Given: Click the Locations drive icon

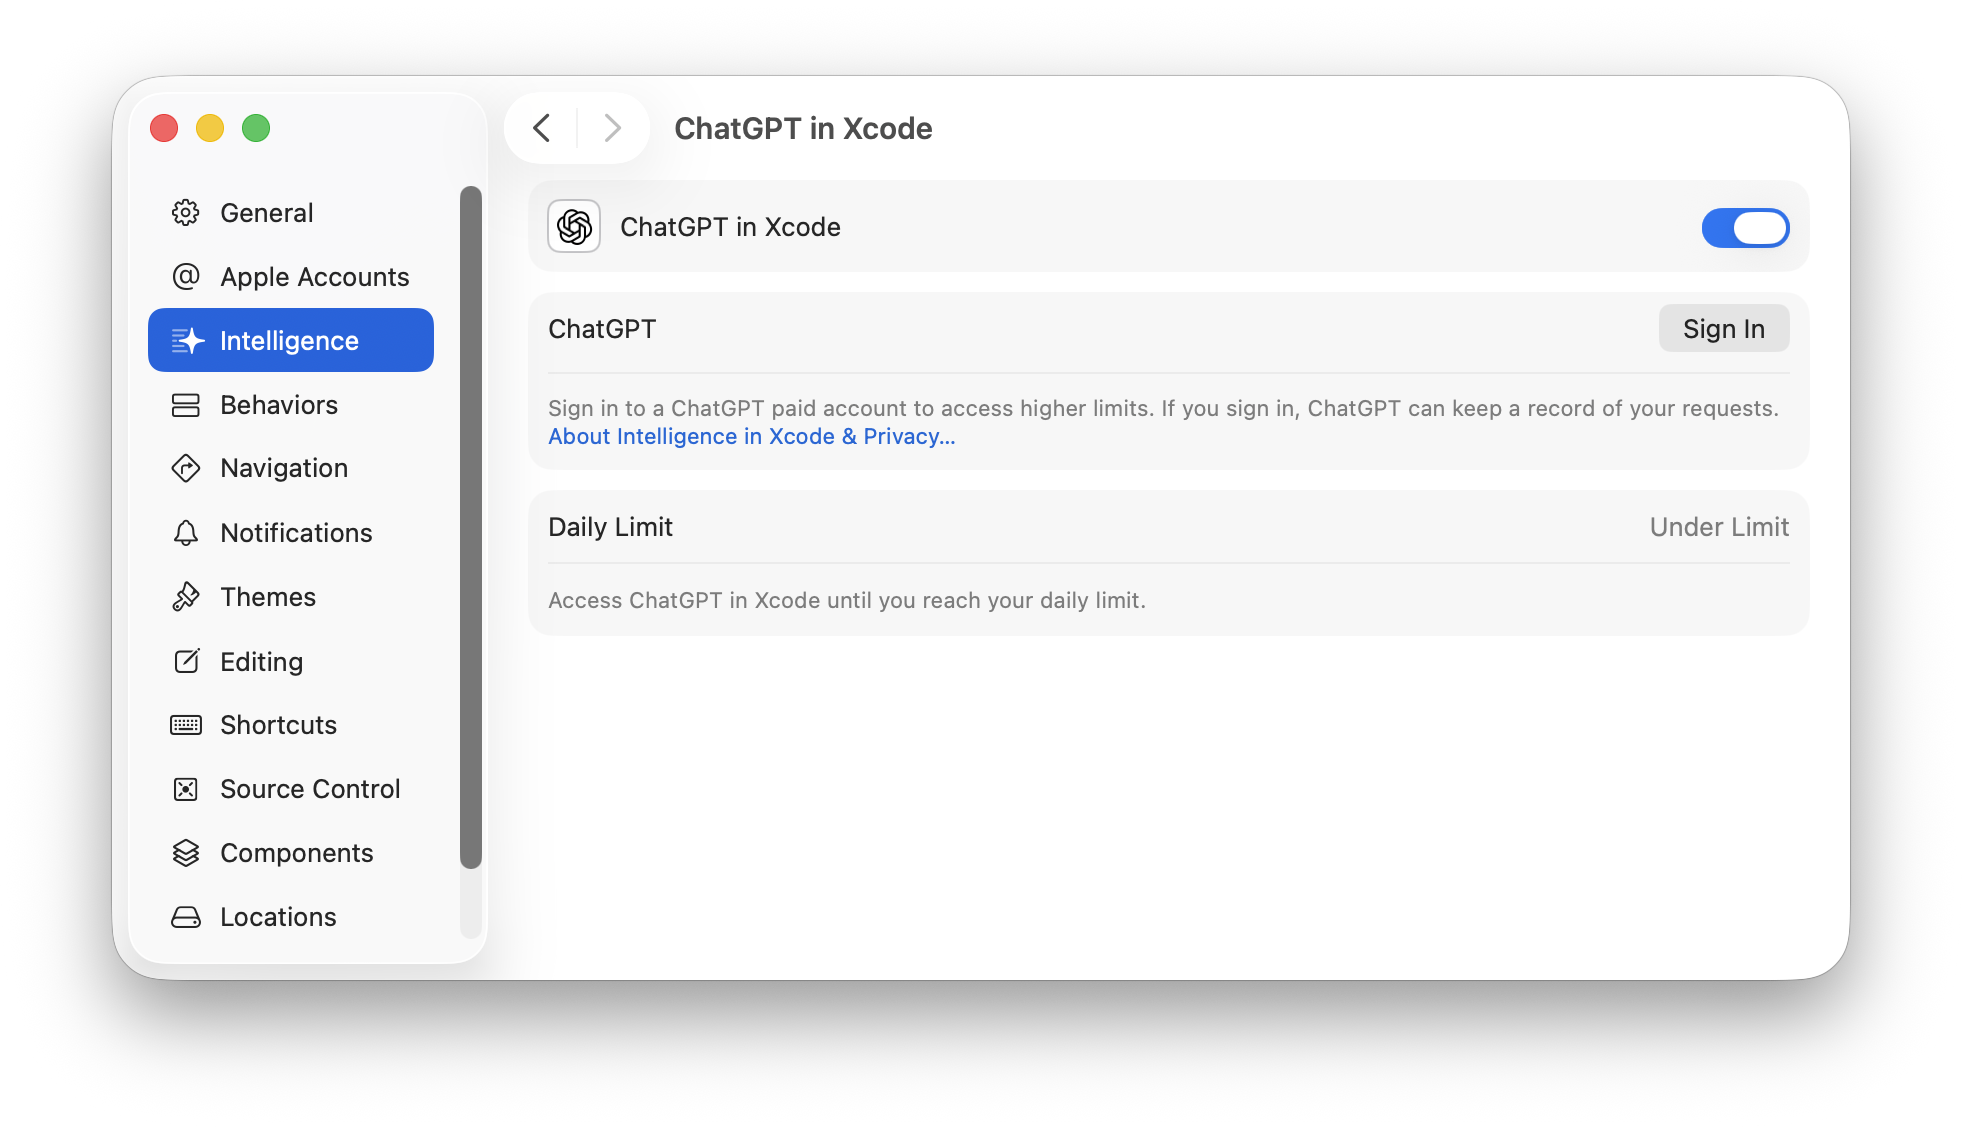Looking at the screenshot, I should click(186, 917).
